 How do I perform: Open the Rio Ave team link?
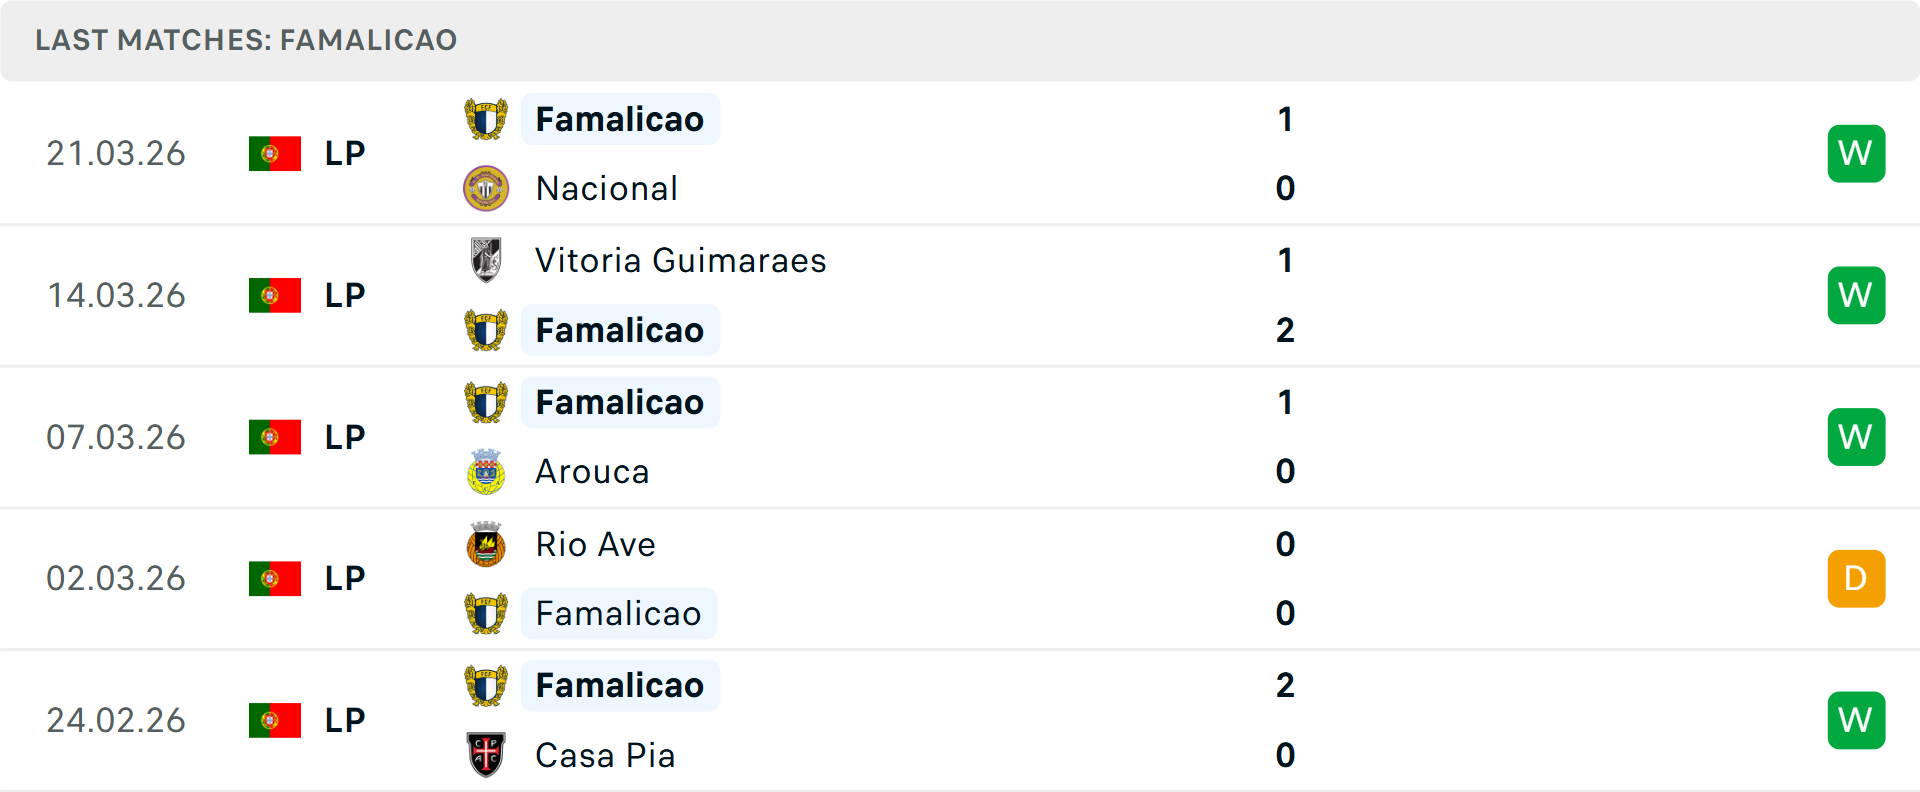[595, 544]
